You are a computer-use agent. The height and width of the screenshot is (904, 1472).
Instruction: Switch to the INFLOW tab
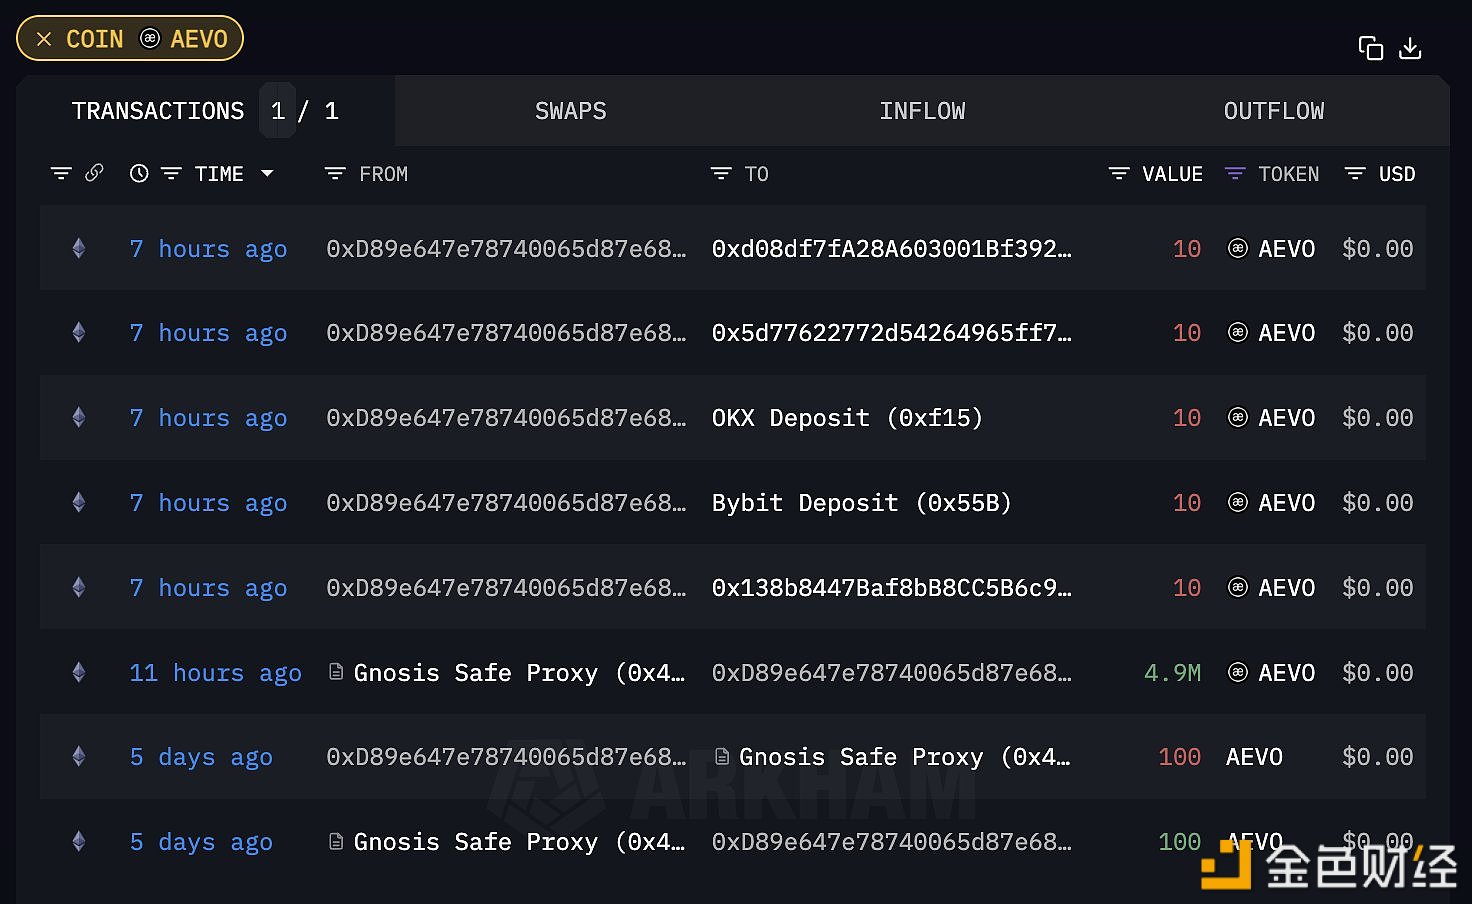(922, 111)
